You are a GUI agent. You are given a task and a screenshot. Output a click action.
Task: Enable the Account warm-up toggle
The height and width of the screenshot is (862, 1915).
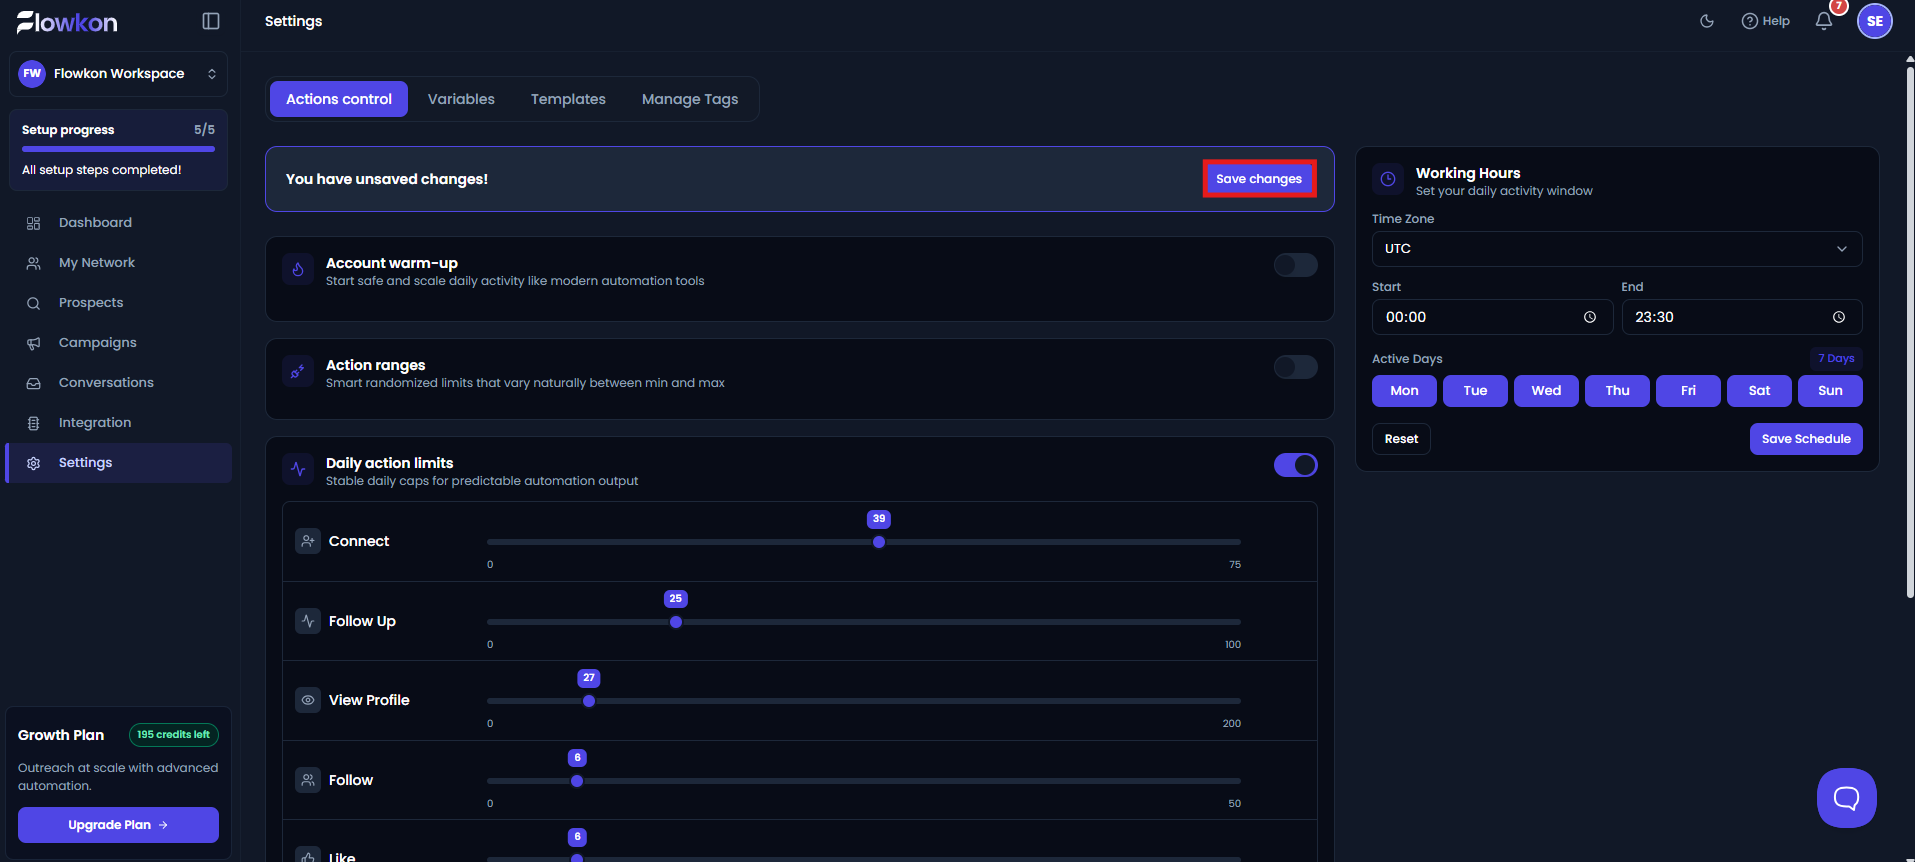tap(1295, 265)
